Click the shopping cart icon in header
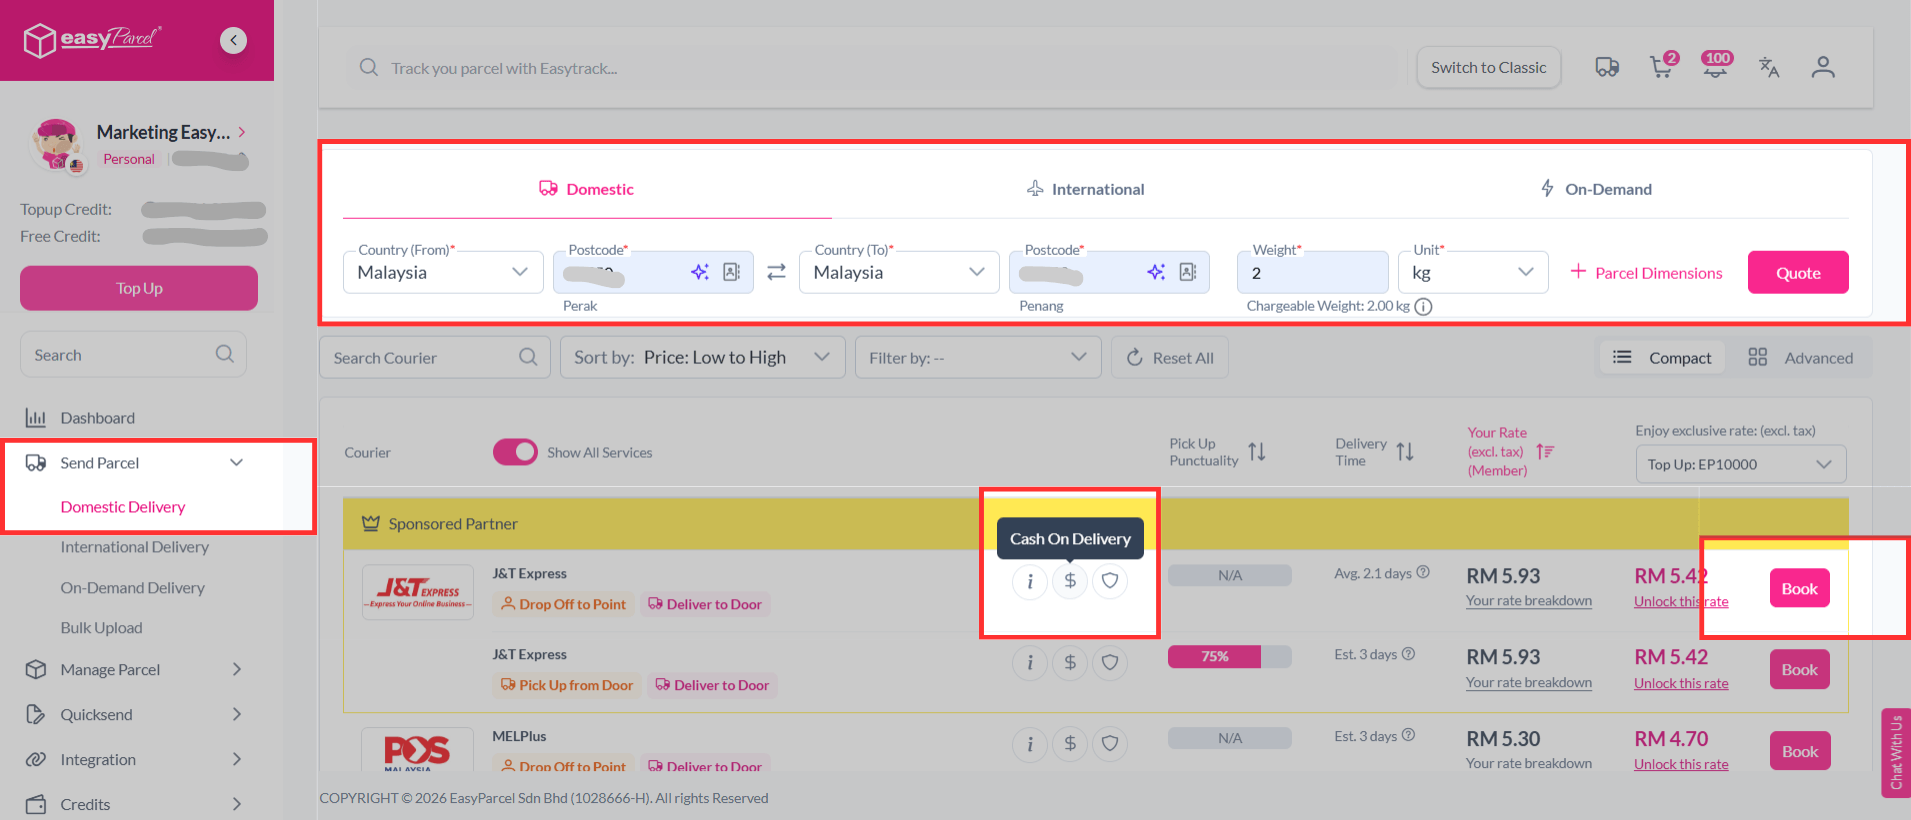Screen dimensions: 1911x820 coord(1661,67)
